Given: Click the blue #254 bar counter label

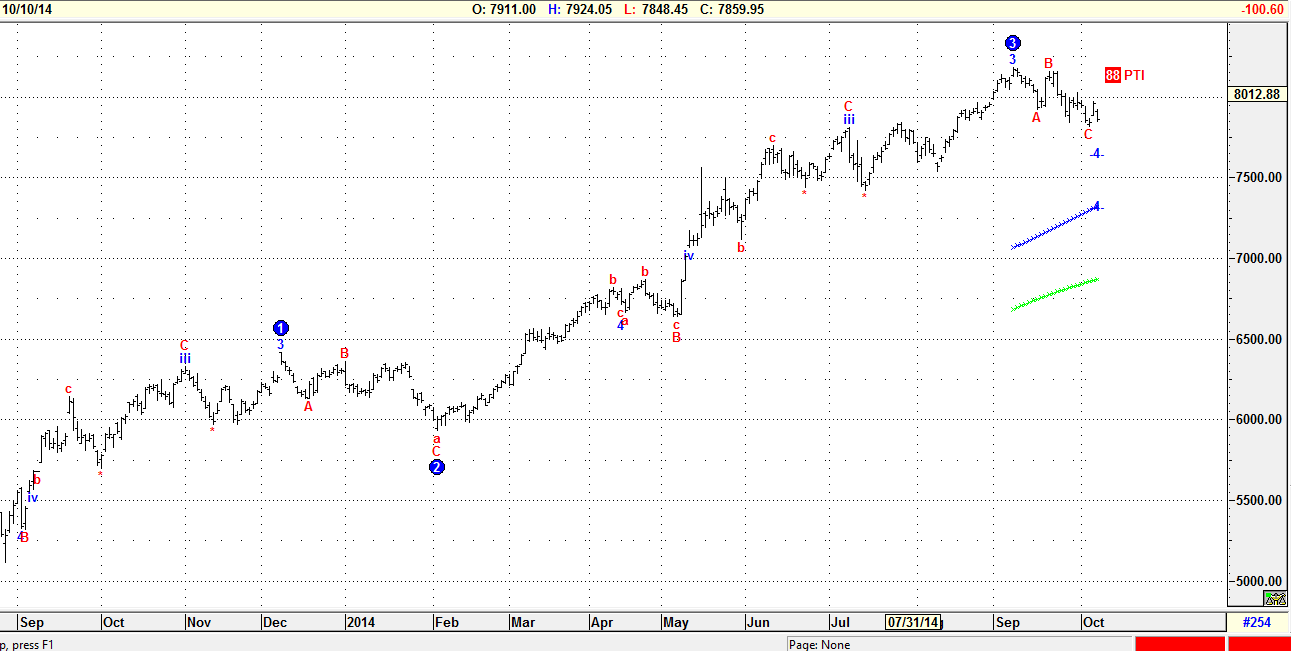Looking at the screenshot, I should 1257,622.
